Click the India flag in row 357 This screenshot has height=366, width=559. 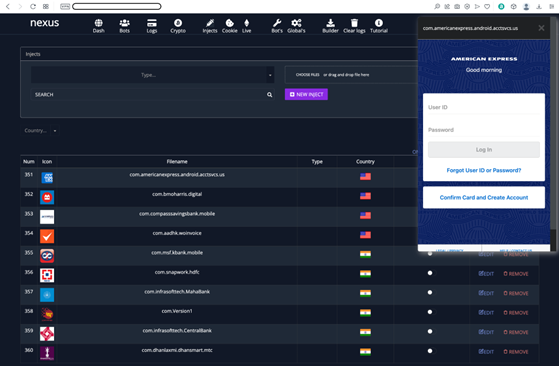365,293
